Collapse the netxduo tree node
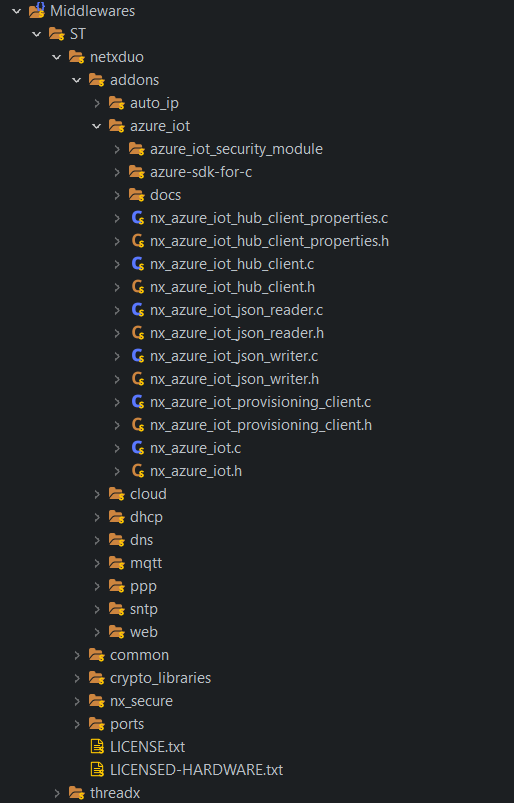The width and height of the screenshot is (514, 803). click(57, 57)
